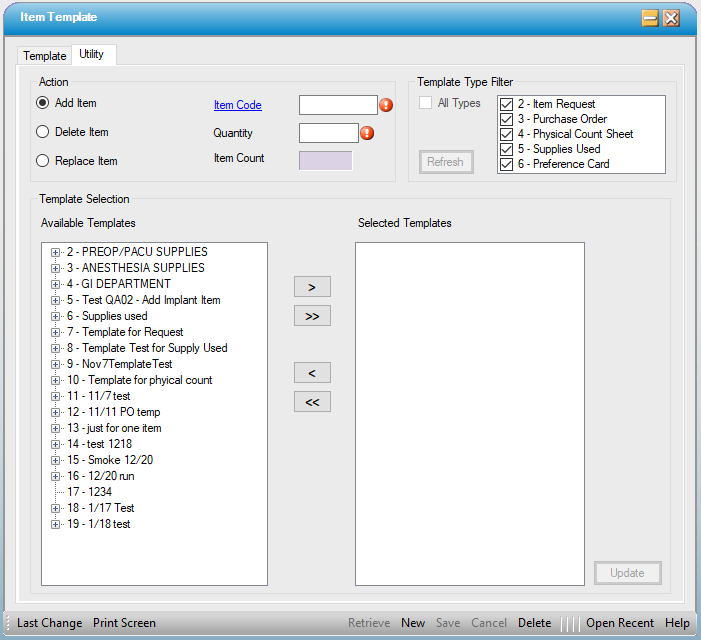Click the red error icon beside Item Code
The image size is (701, 640).
coord(386,105)
